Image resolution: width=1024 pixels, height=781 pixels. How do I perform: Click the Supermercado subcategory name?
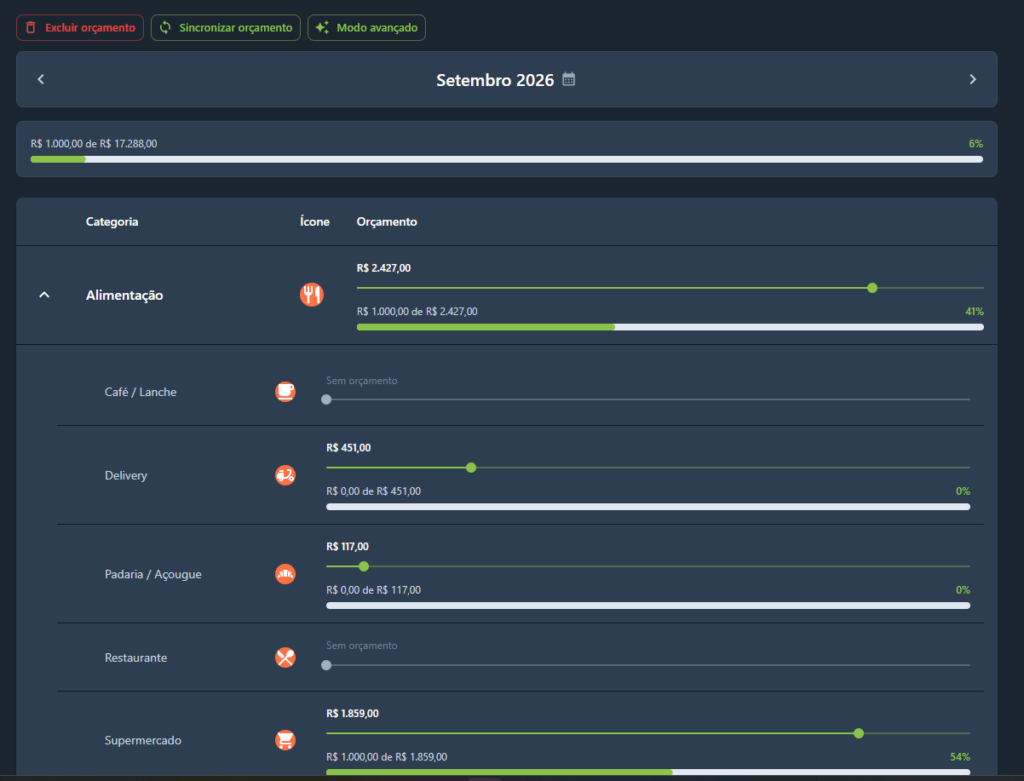click(x=143, y=741)
